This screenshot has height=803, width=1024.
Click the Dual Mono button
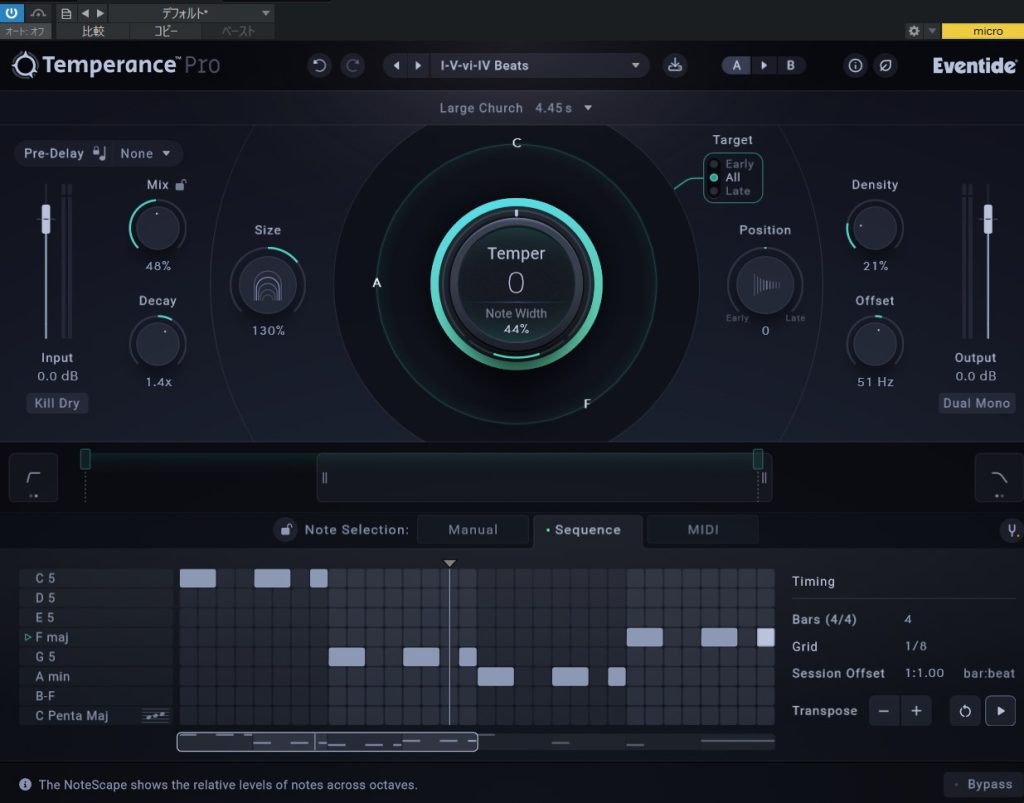[976, 403]
